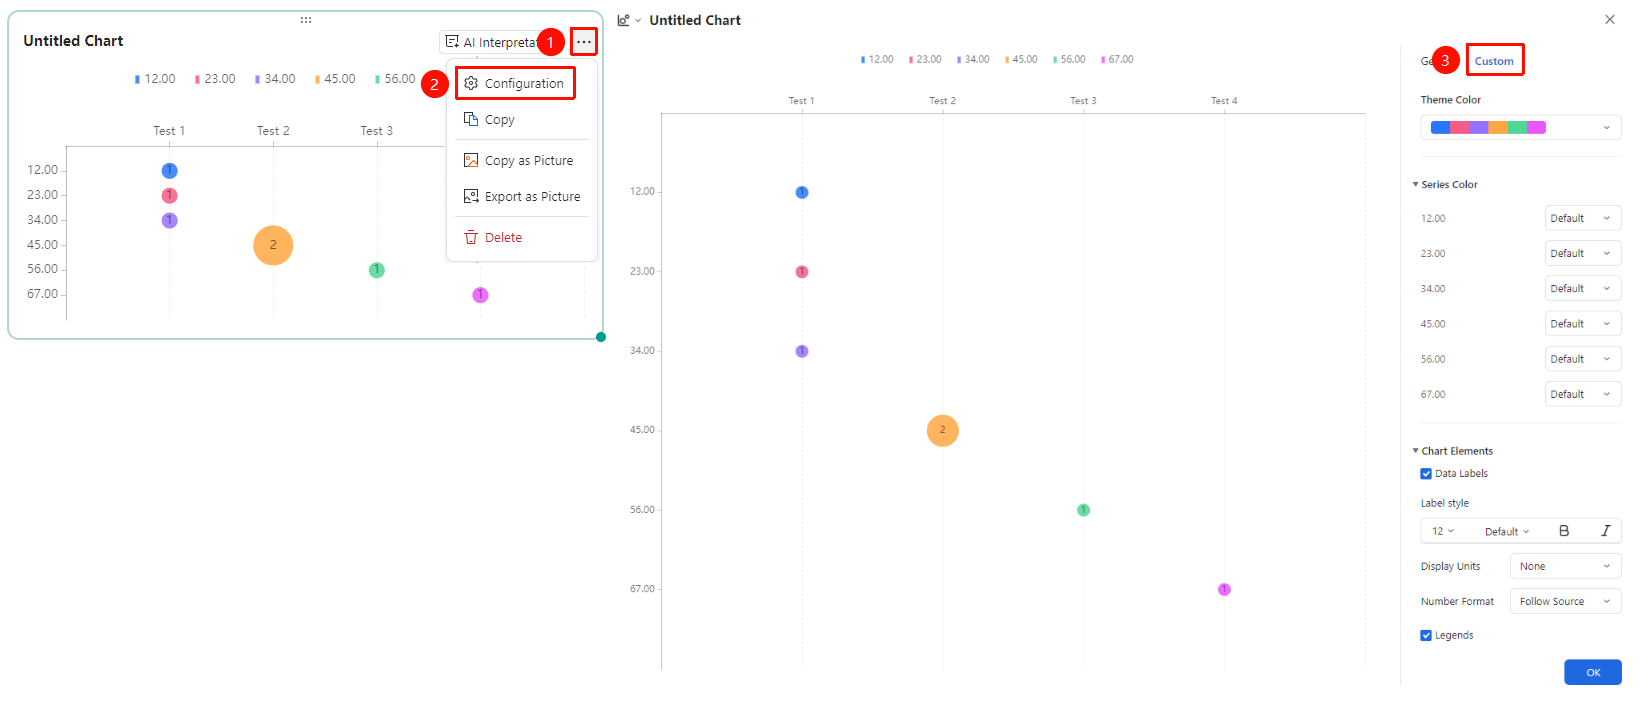Open label style Default color dropdown

[x=1507, y=531]
